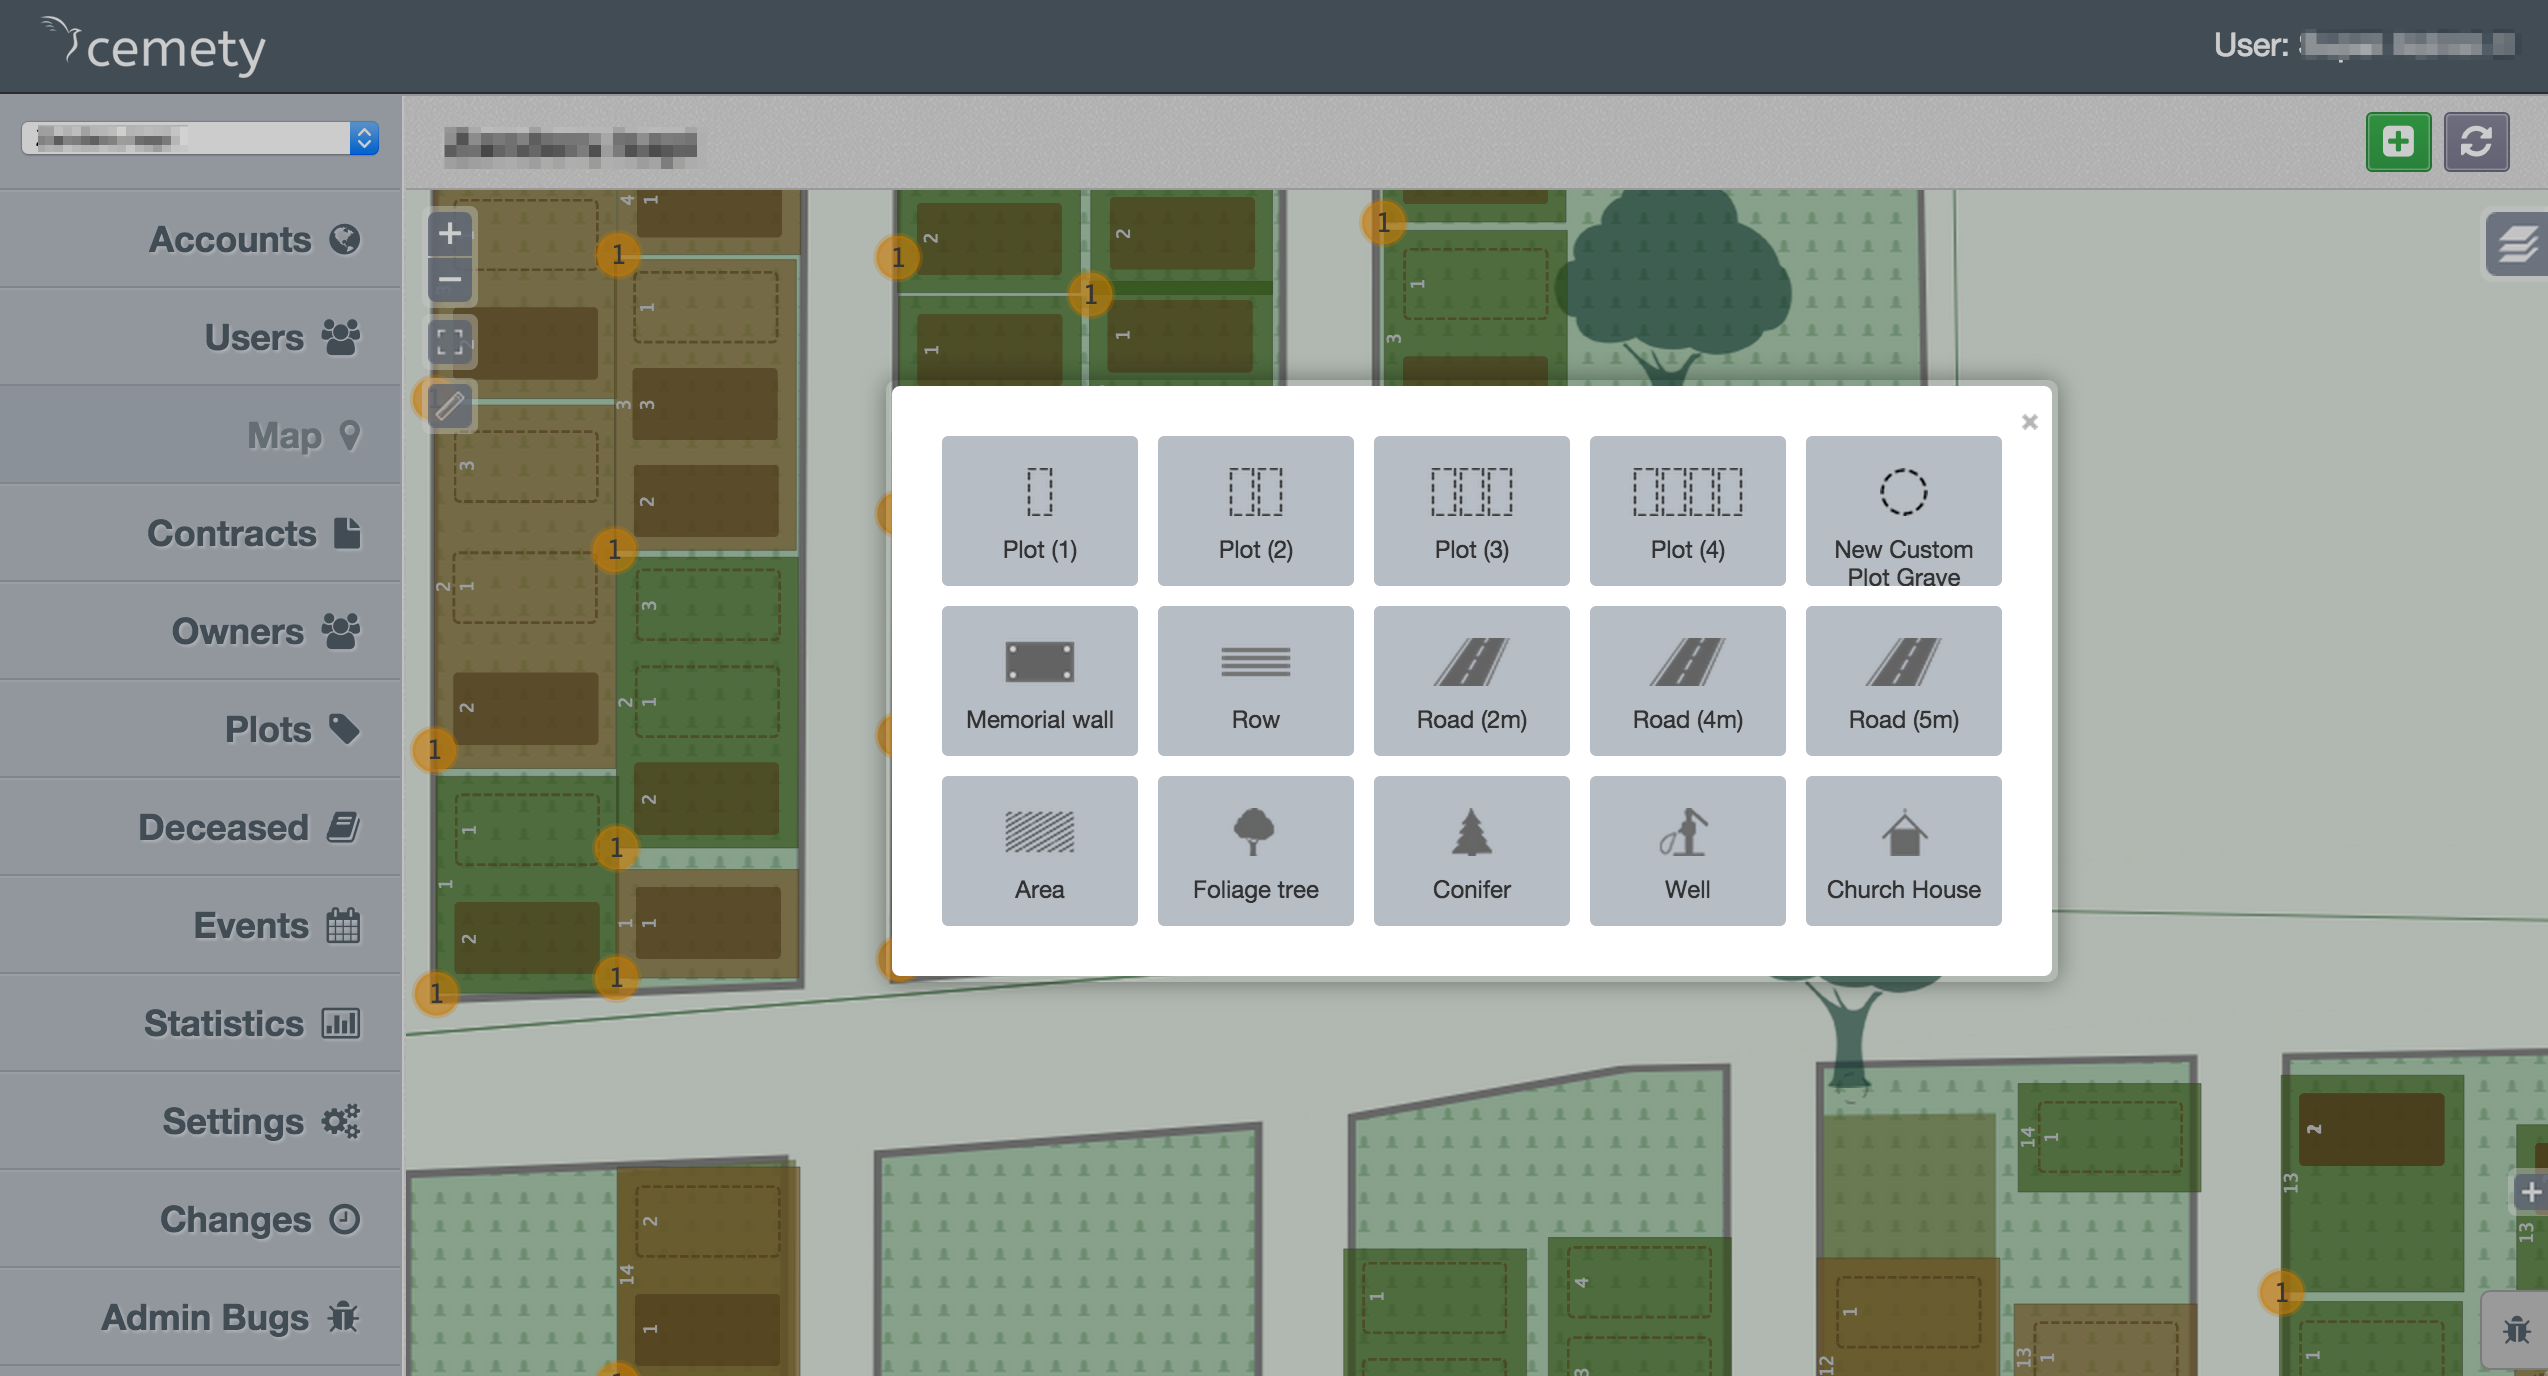This screenshot has width=2548, height=1376.
Task: Choose the Church House tile
Action: point(1903,851)
